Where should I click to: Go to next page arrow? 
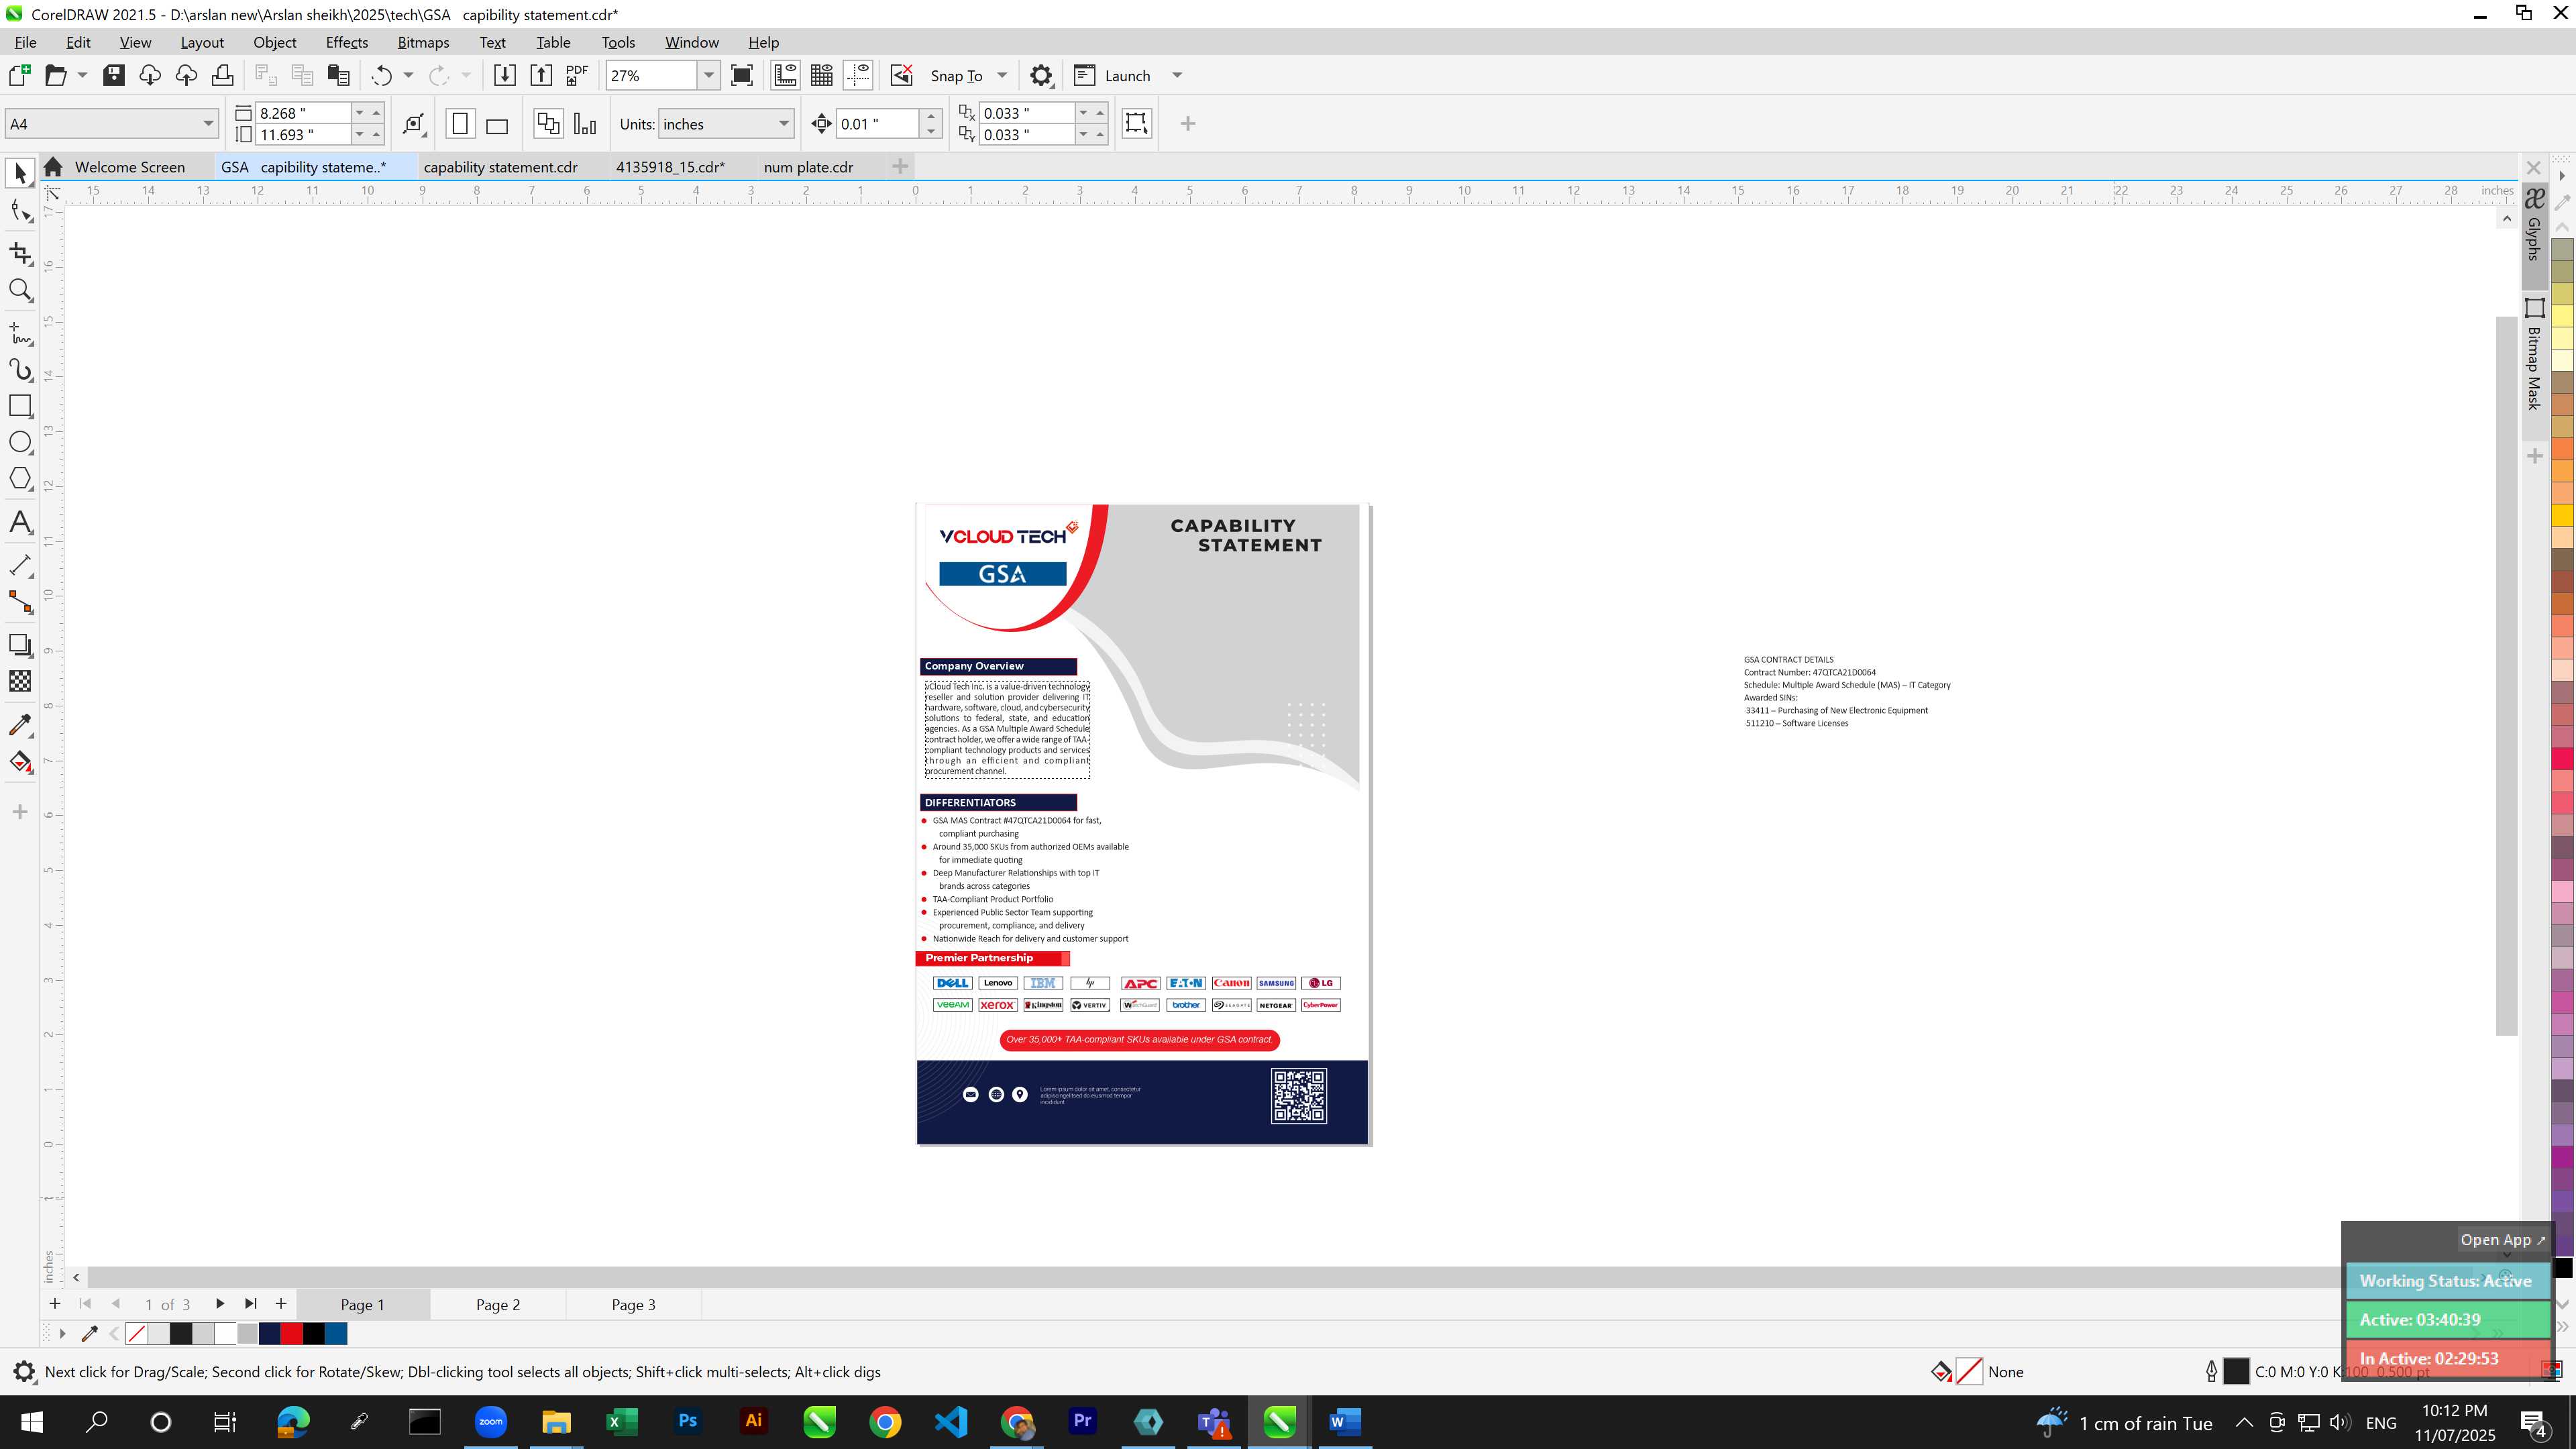[x=220, y=1304]
